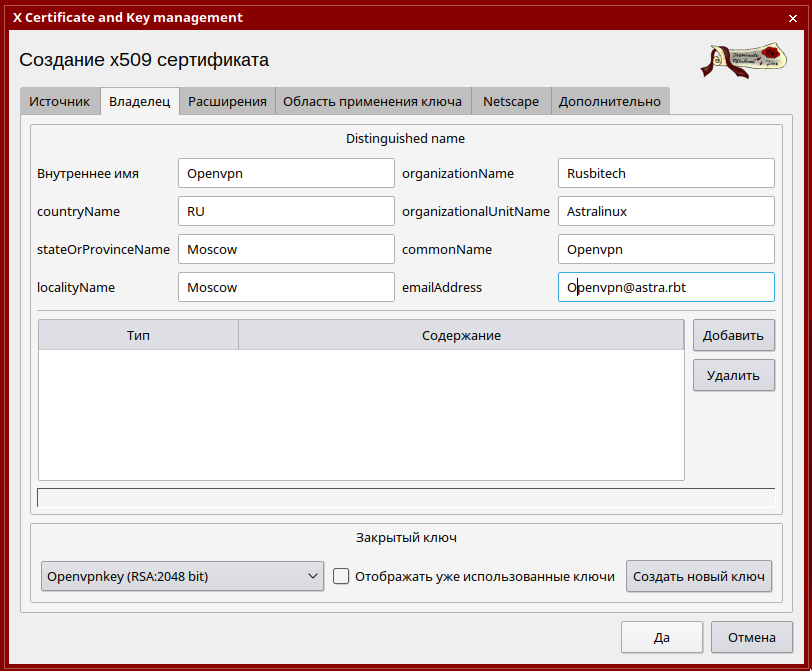Click the Удалить button
This screenshot has width=812, height=671.
733,376
